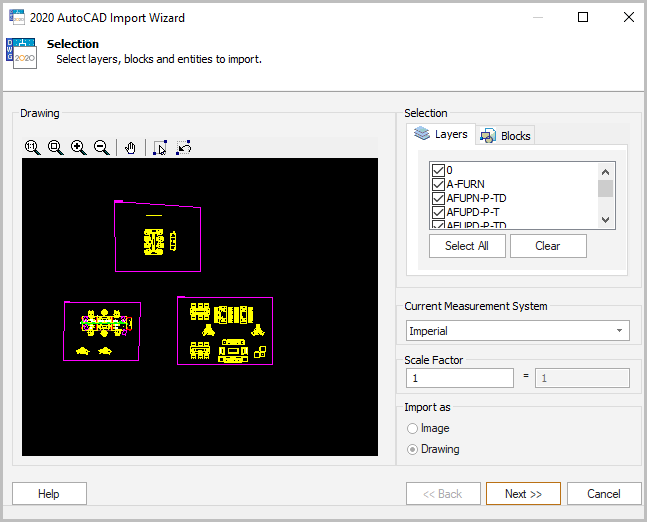Viewport: 647px width, 522px height.
Task: Choose the Image import radio button
Action: coord(412,428)
